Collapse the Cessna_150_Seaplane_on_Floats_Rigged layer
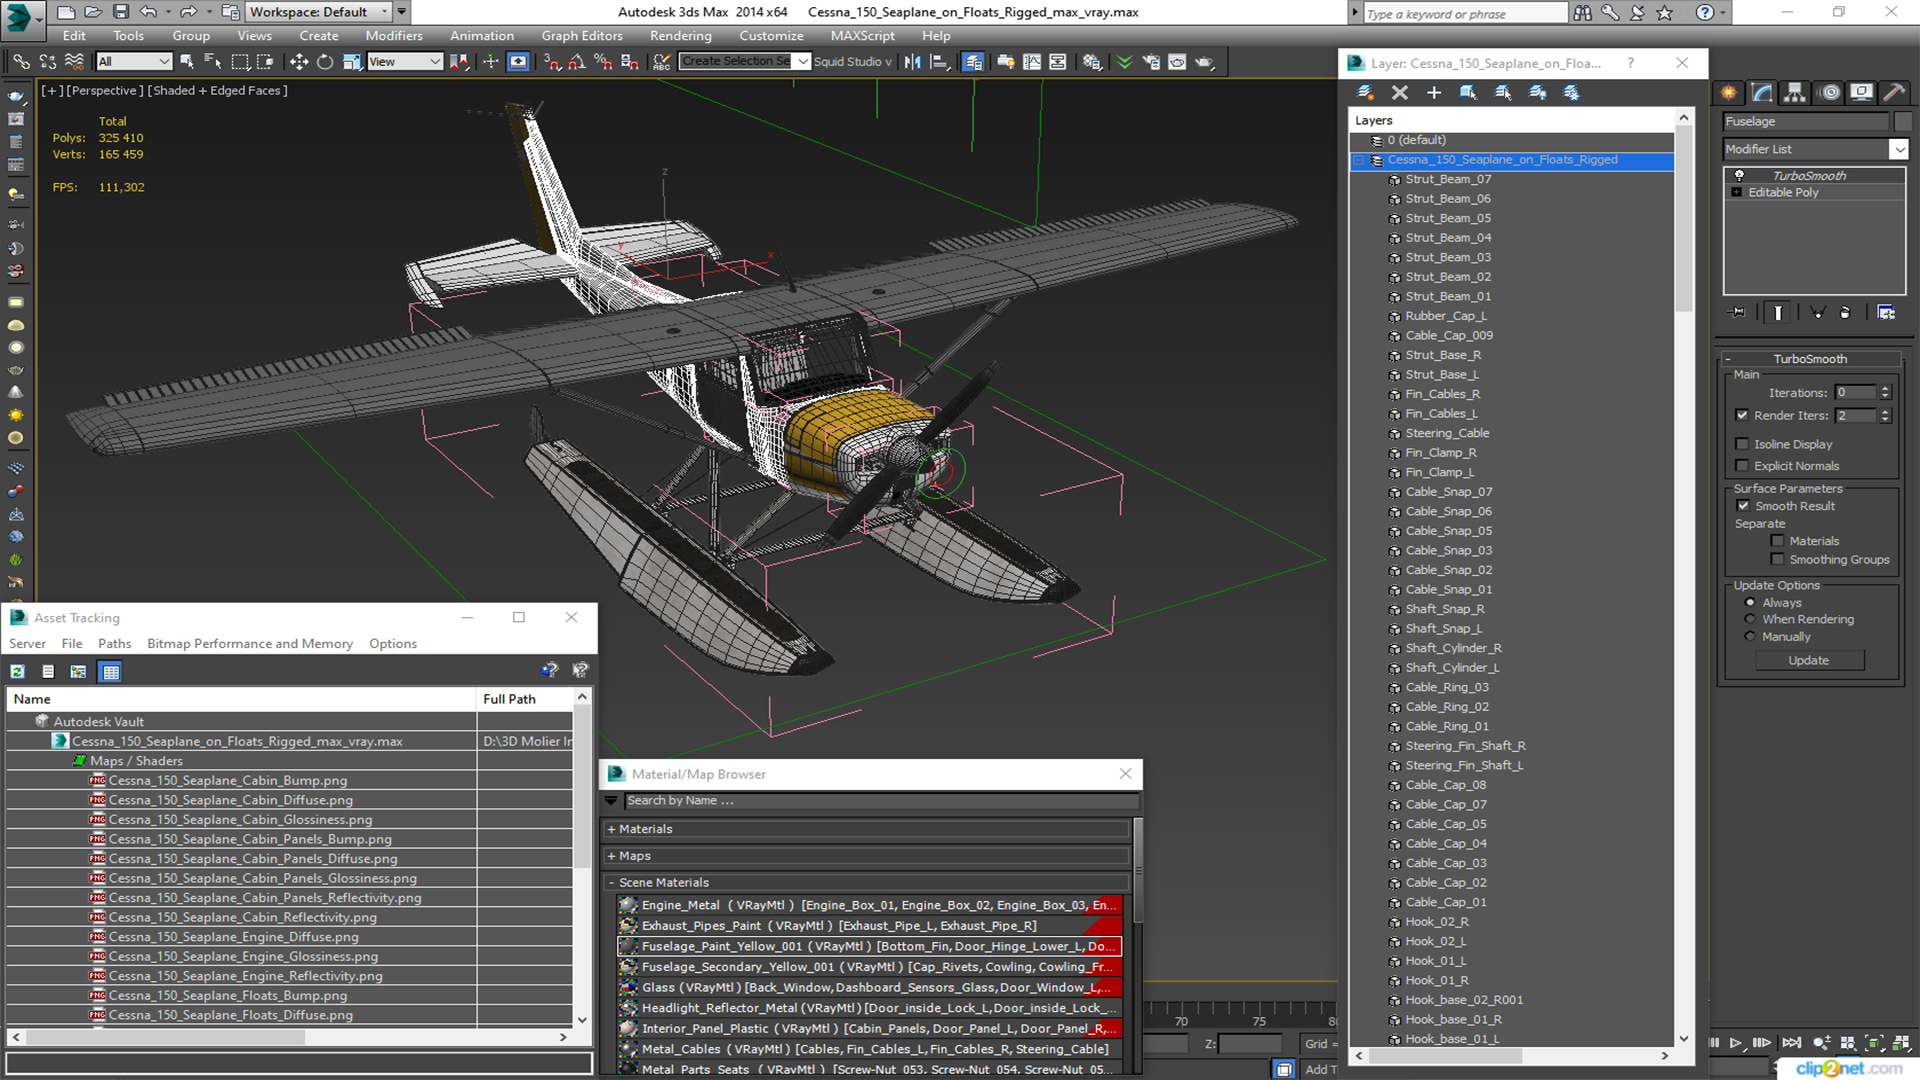Screen dimensions: 1920x1080 tap(1359, 160)
